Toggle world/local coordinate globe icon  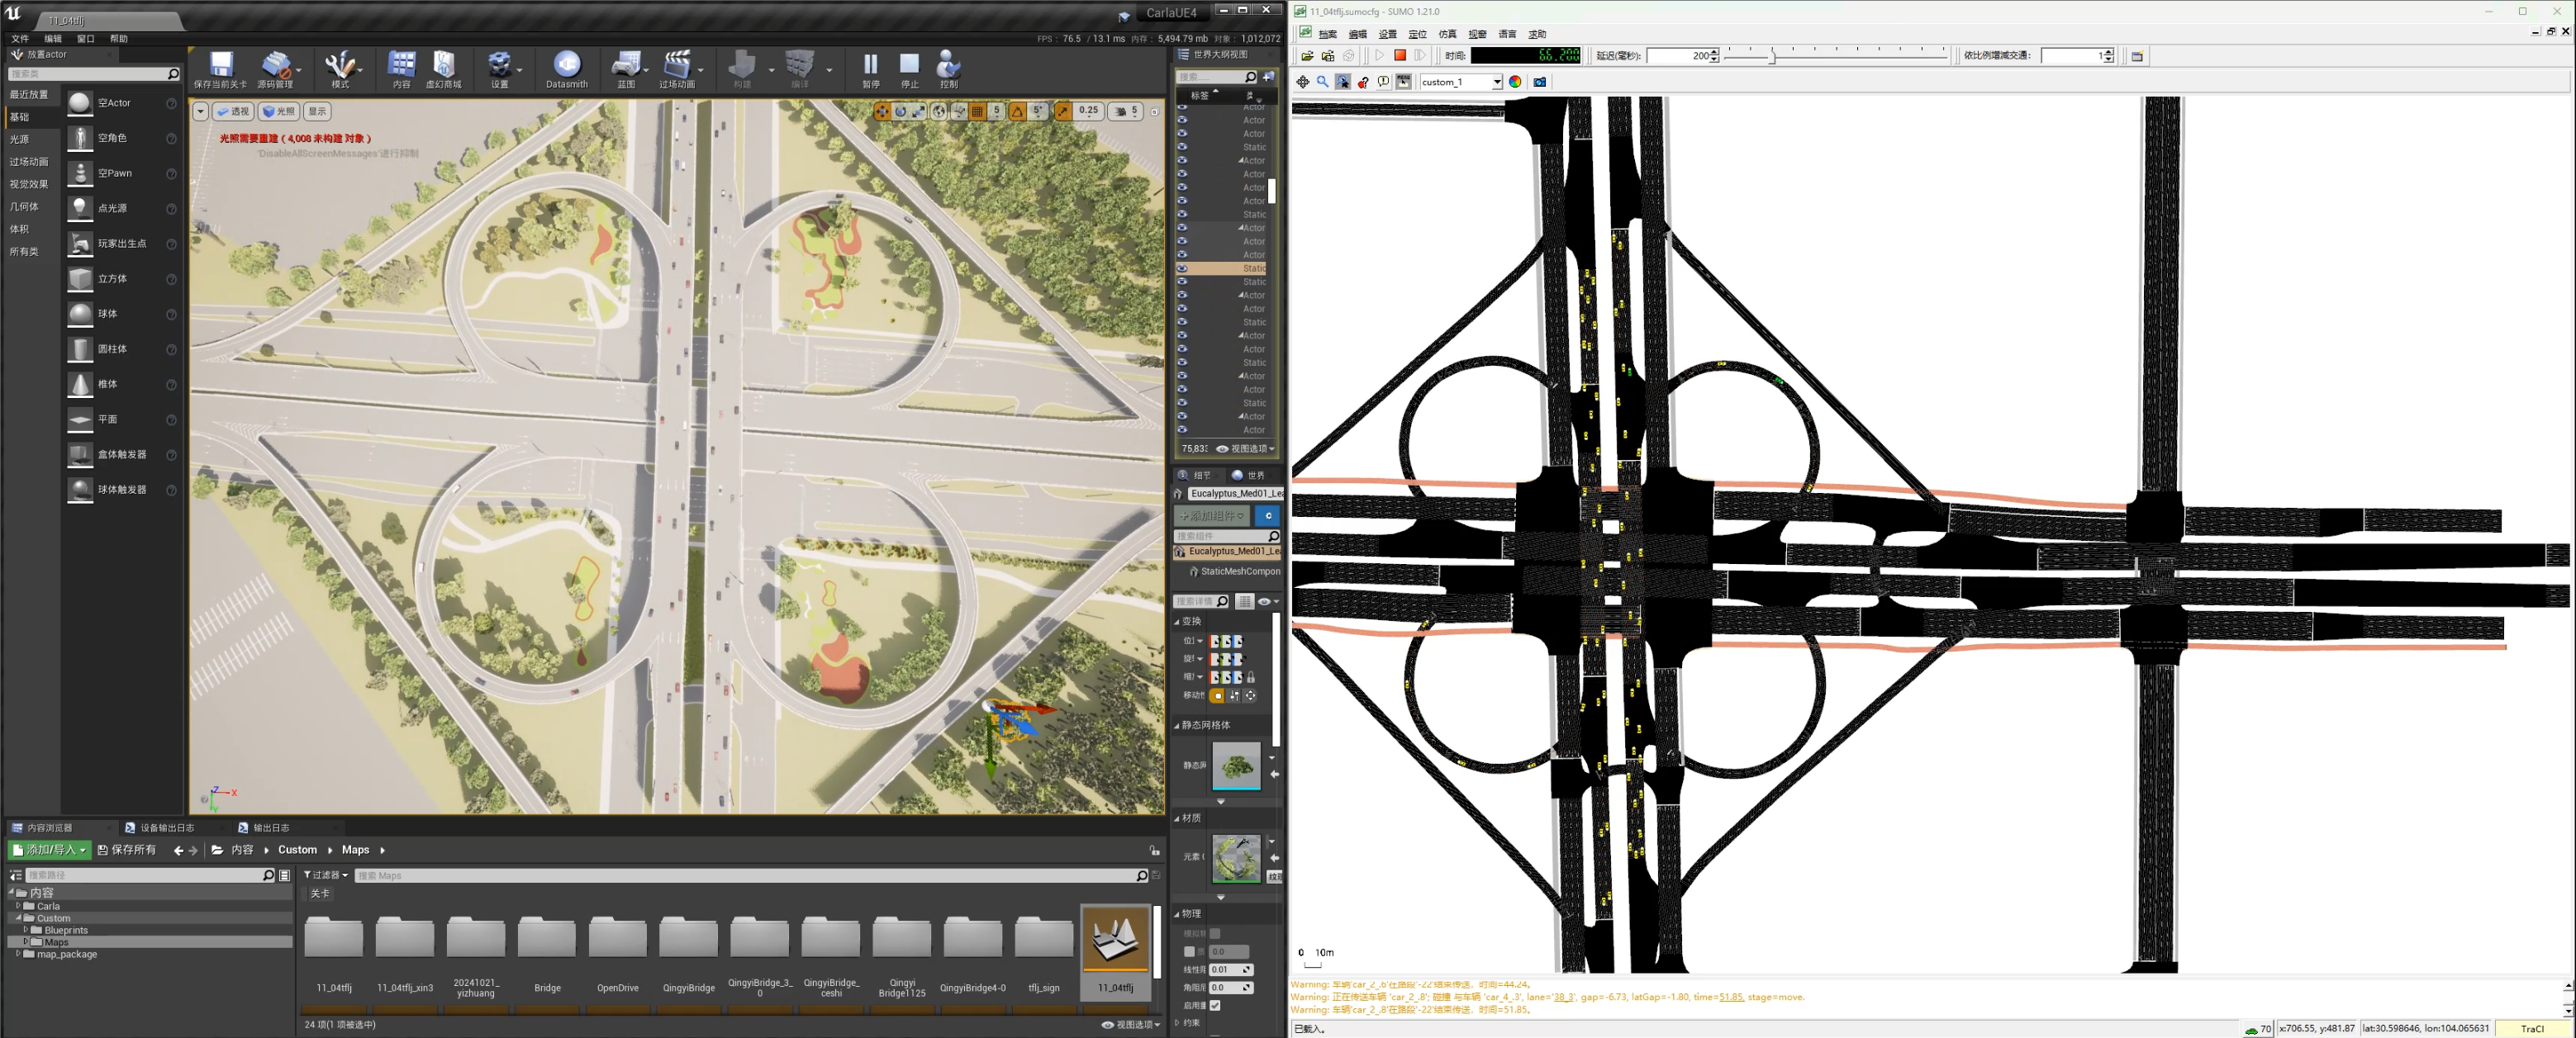pyautogui.click(x=939, y=111)
